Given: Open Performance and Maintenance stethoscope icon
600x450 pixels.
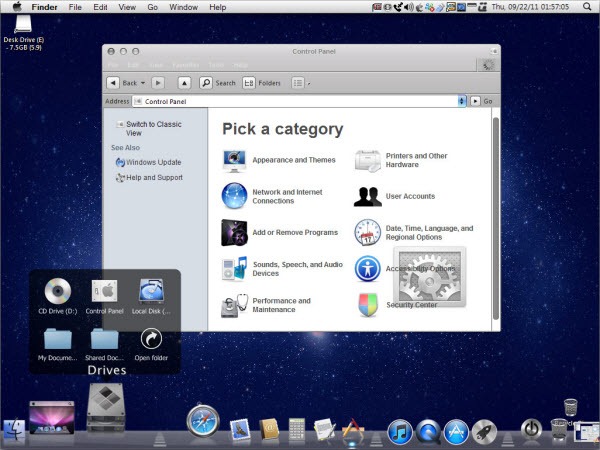Looking at the screenshot, I should click(234, 305).
